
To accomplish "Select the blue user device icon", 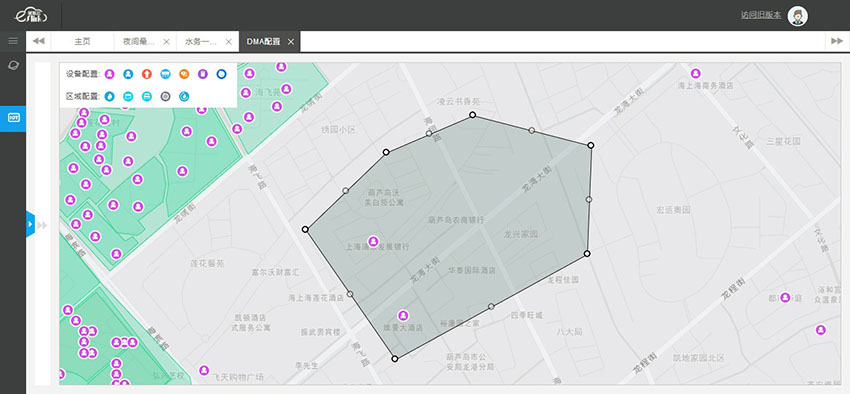I will 128,74.
